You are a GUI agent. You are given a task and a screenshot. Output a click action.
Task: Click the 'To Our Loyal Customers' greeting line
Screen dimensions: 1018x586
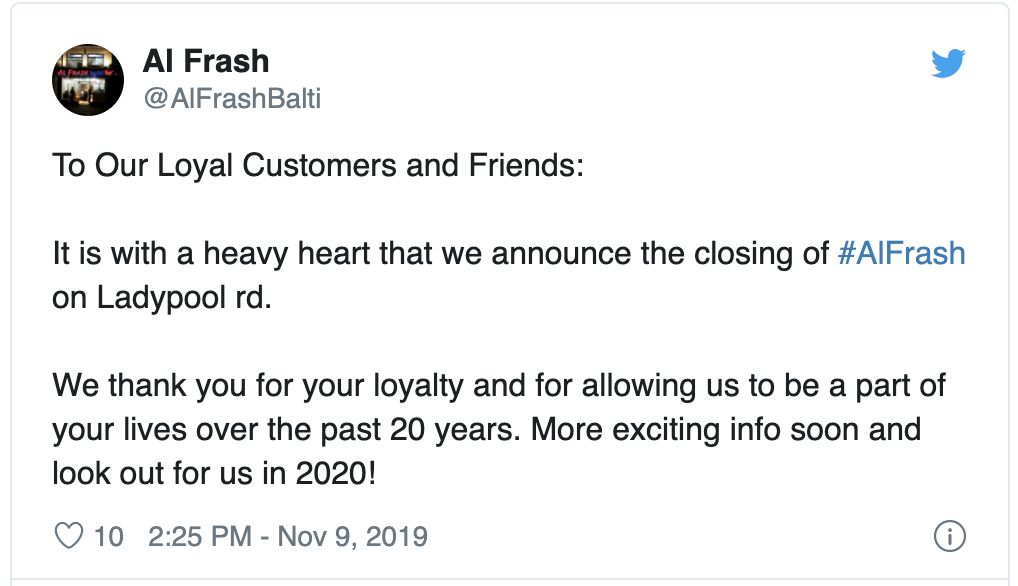coord(317,165)
